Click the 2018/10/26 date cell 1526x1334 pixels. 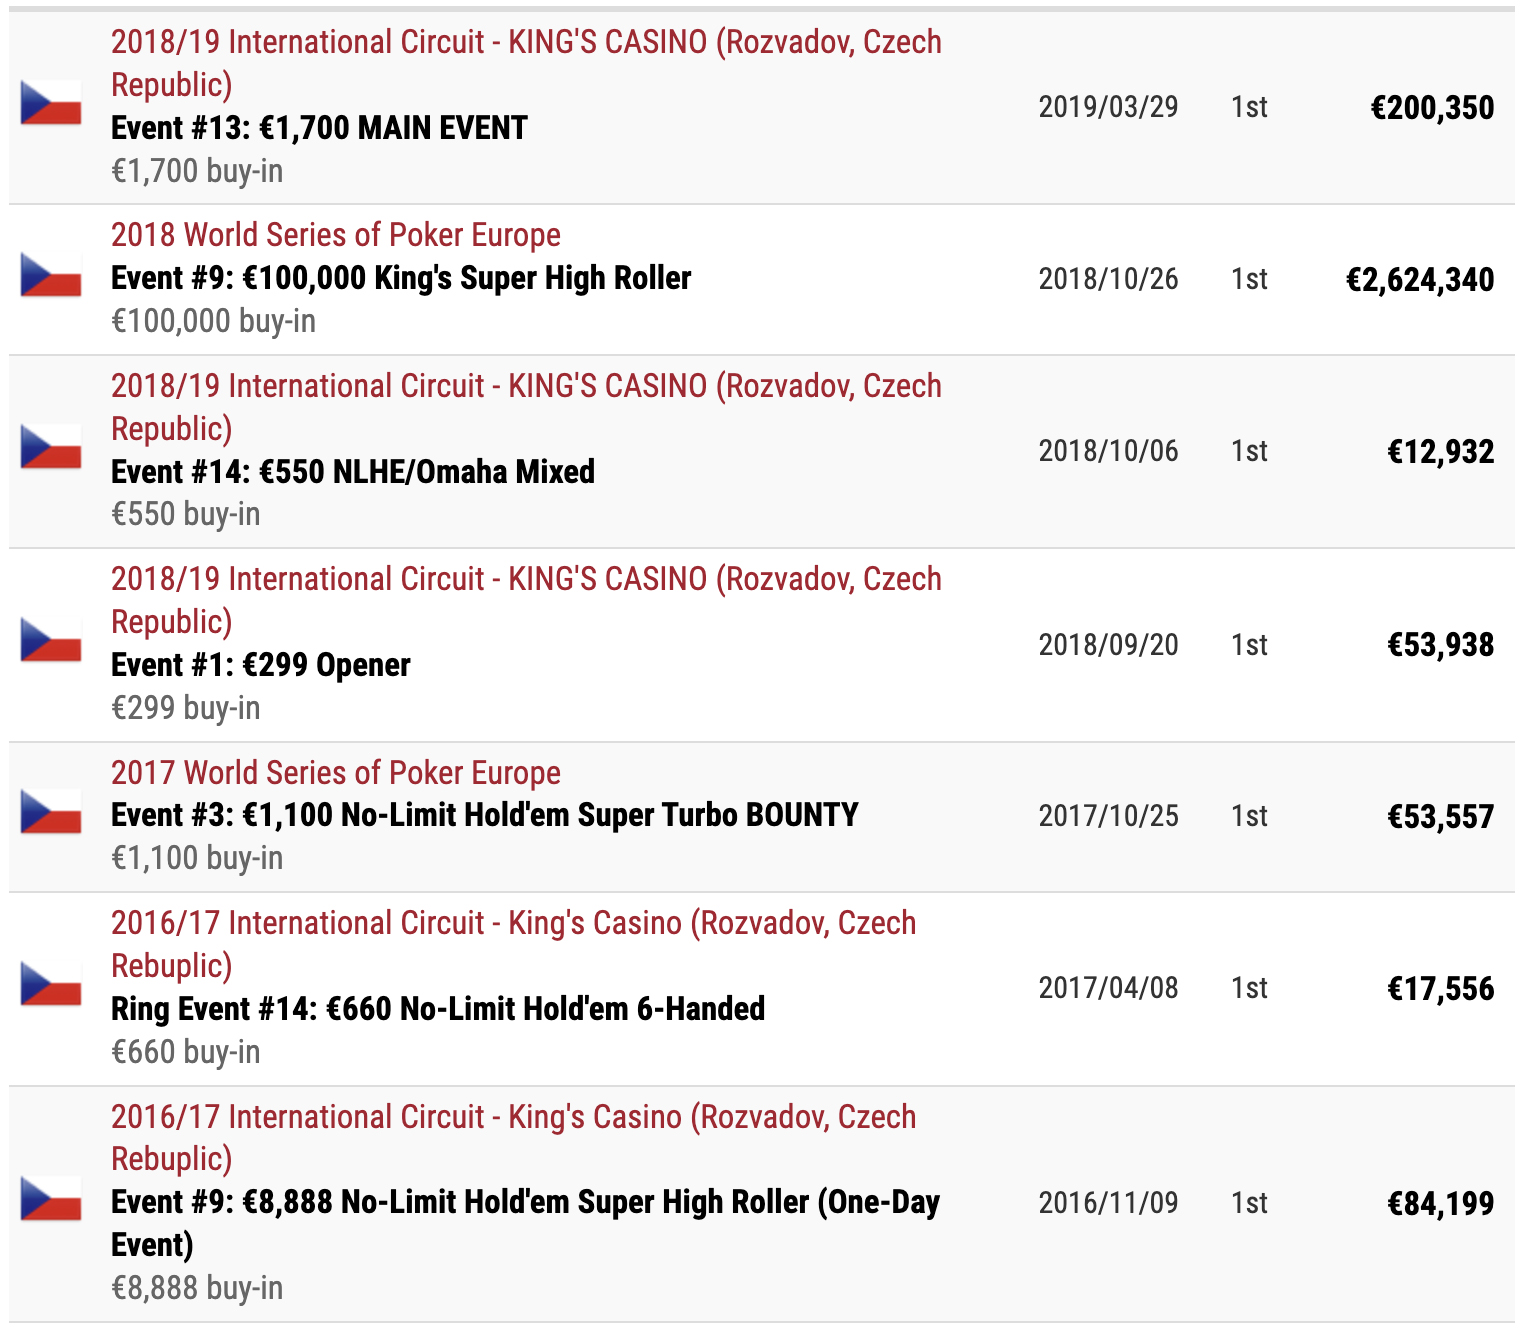coord(1108,279)
